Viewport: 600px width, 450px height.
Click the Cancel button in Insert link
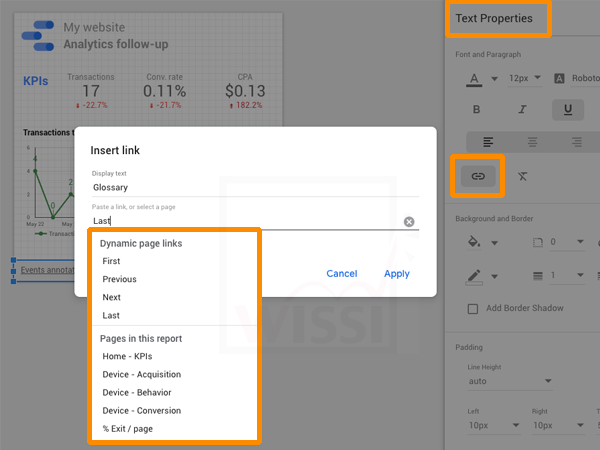(342, 274)
